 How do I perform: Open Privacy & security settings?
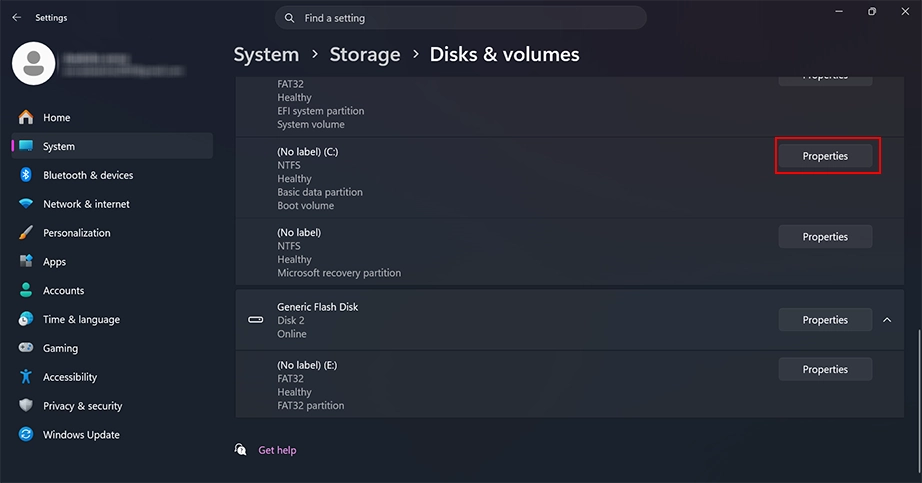point(112,405)
